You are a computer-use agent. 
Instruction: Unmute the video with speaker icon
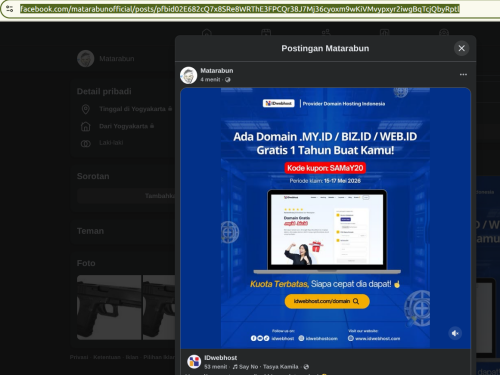click(455, 333)
